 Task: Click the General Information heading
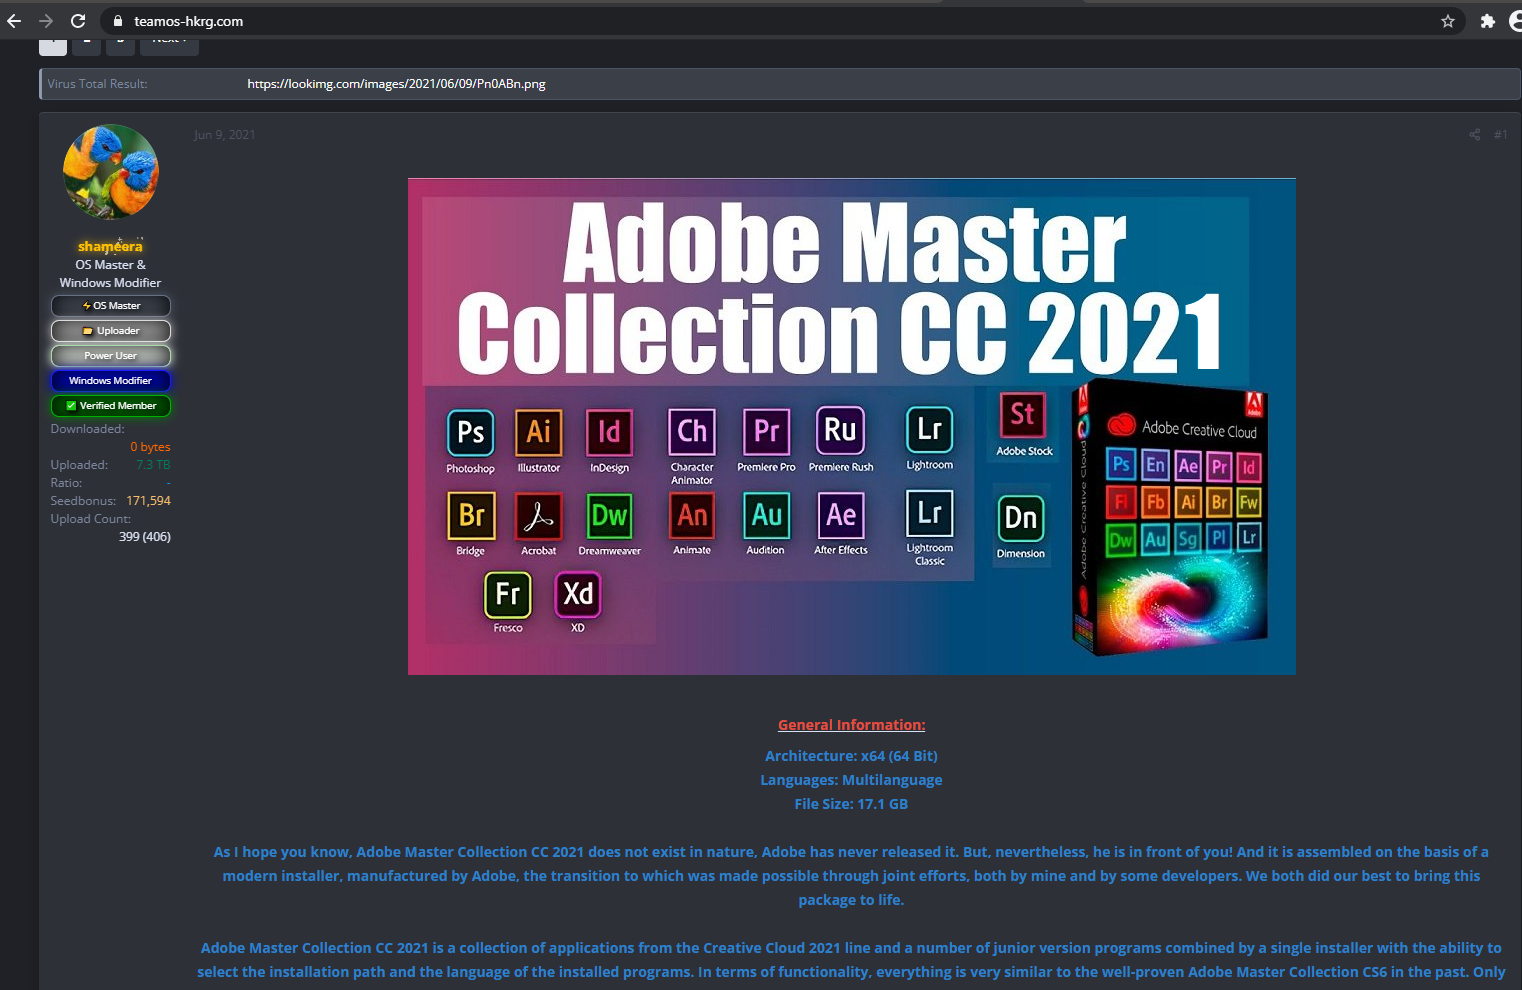click(852, 725)
